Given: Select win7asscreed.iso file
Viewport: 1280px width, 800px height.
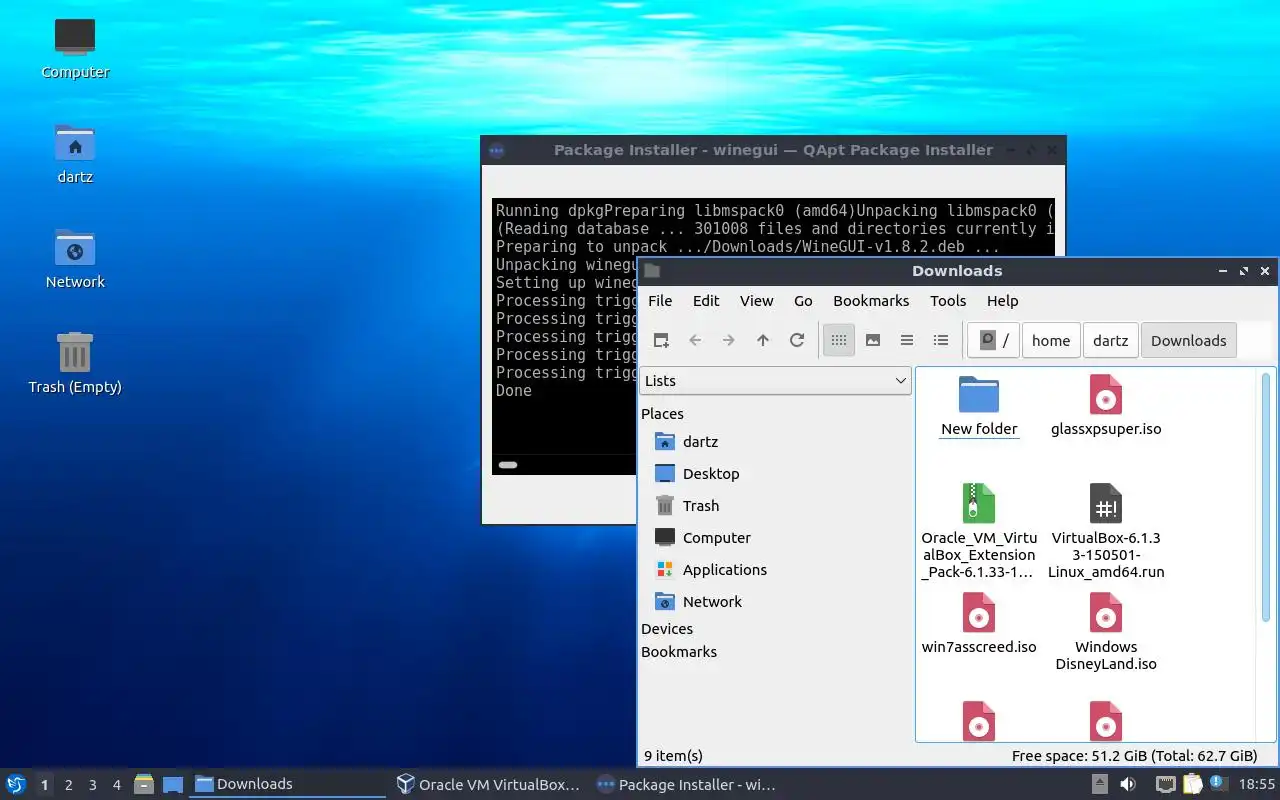Looking at the screenshot, I should [x=979, y=623].
